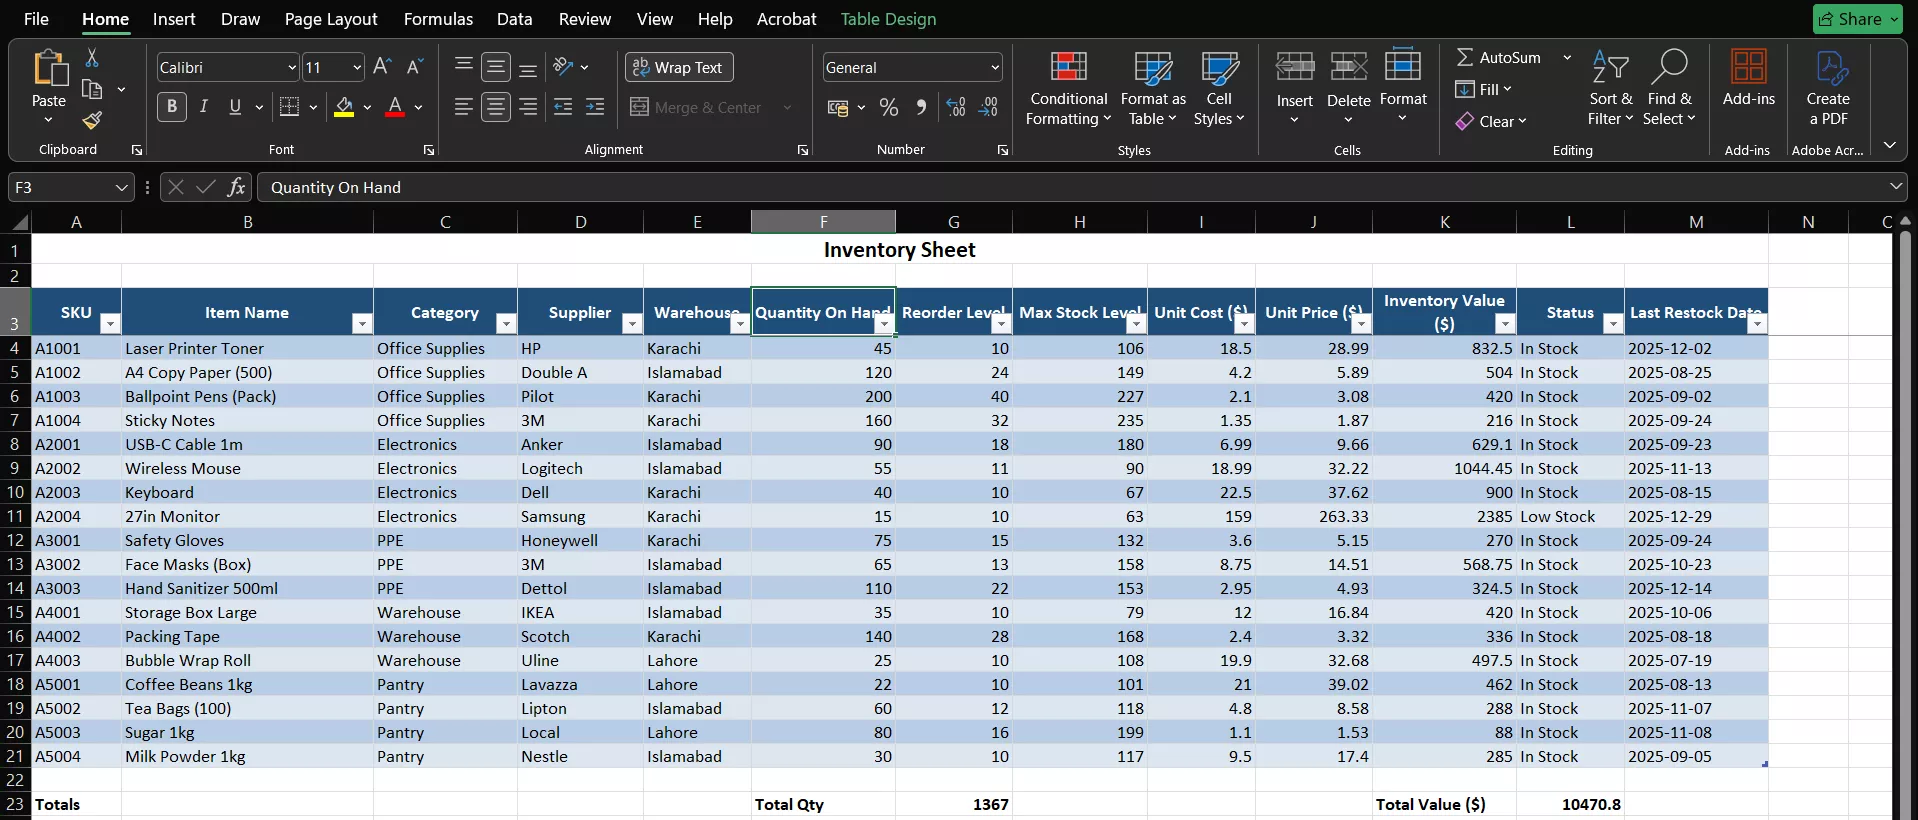Click the Percent Style icon
Image resolution: width=1918 pixels, height=820 pixels.
(x=888, y=107)
